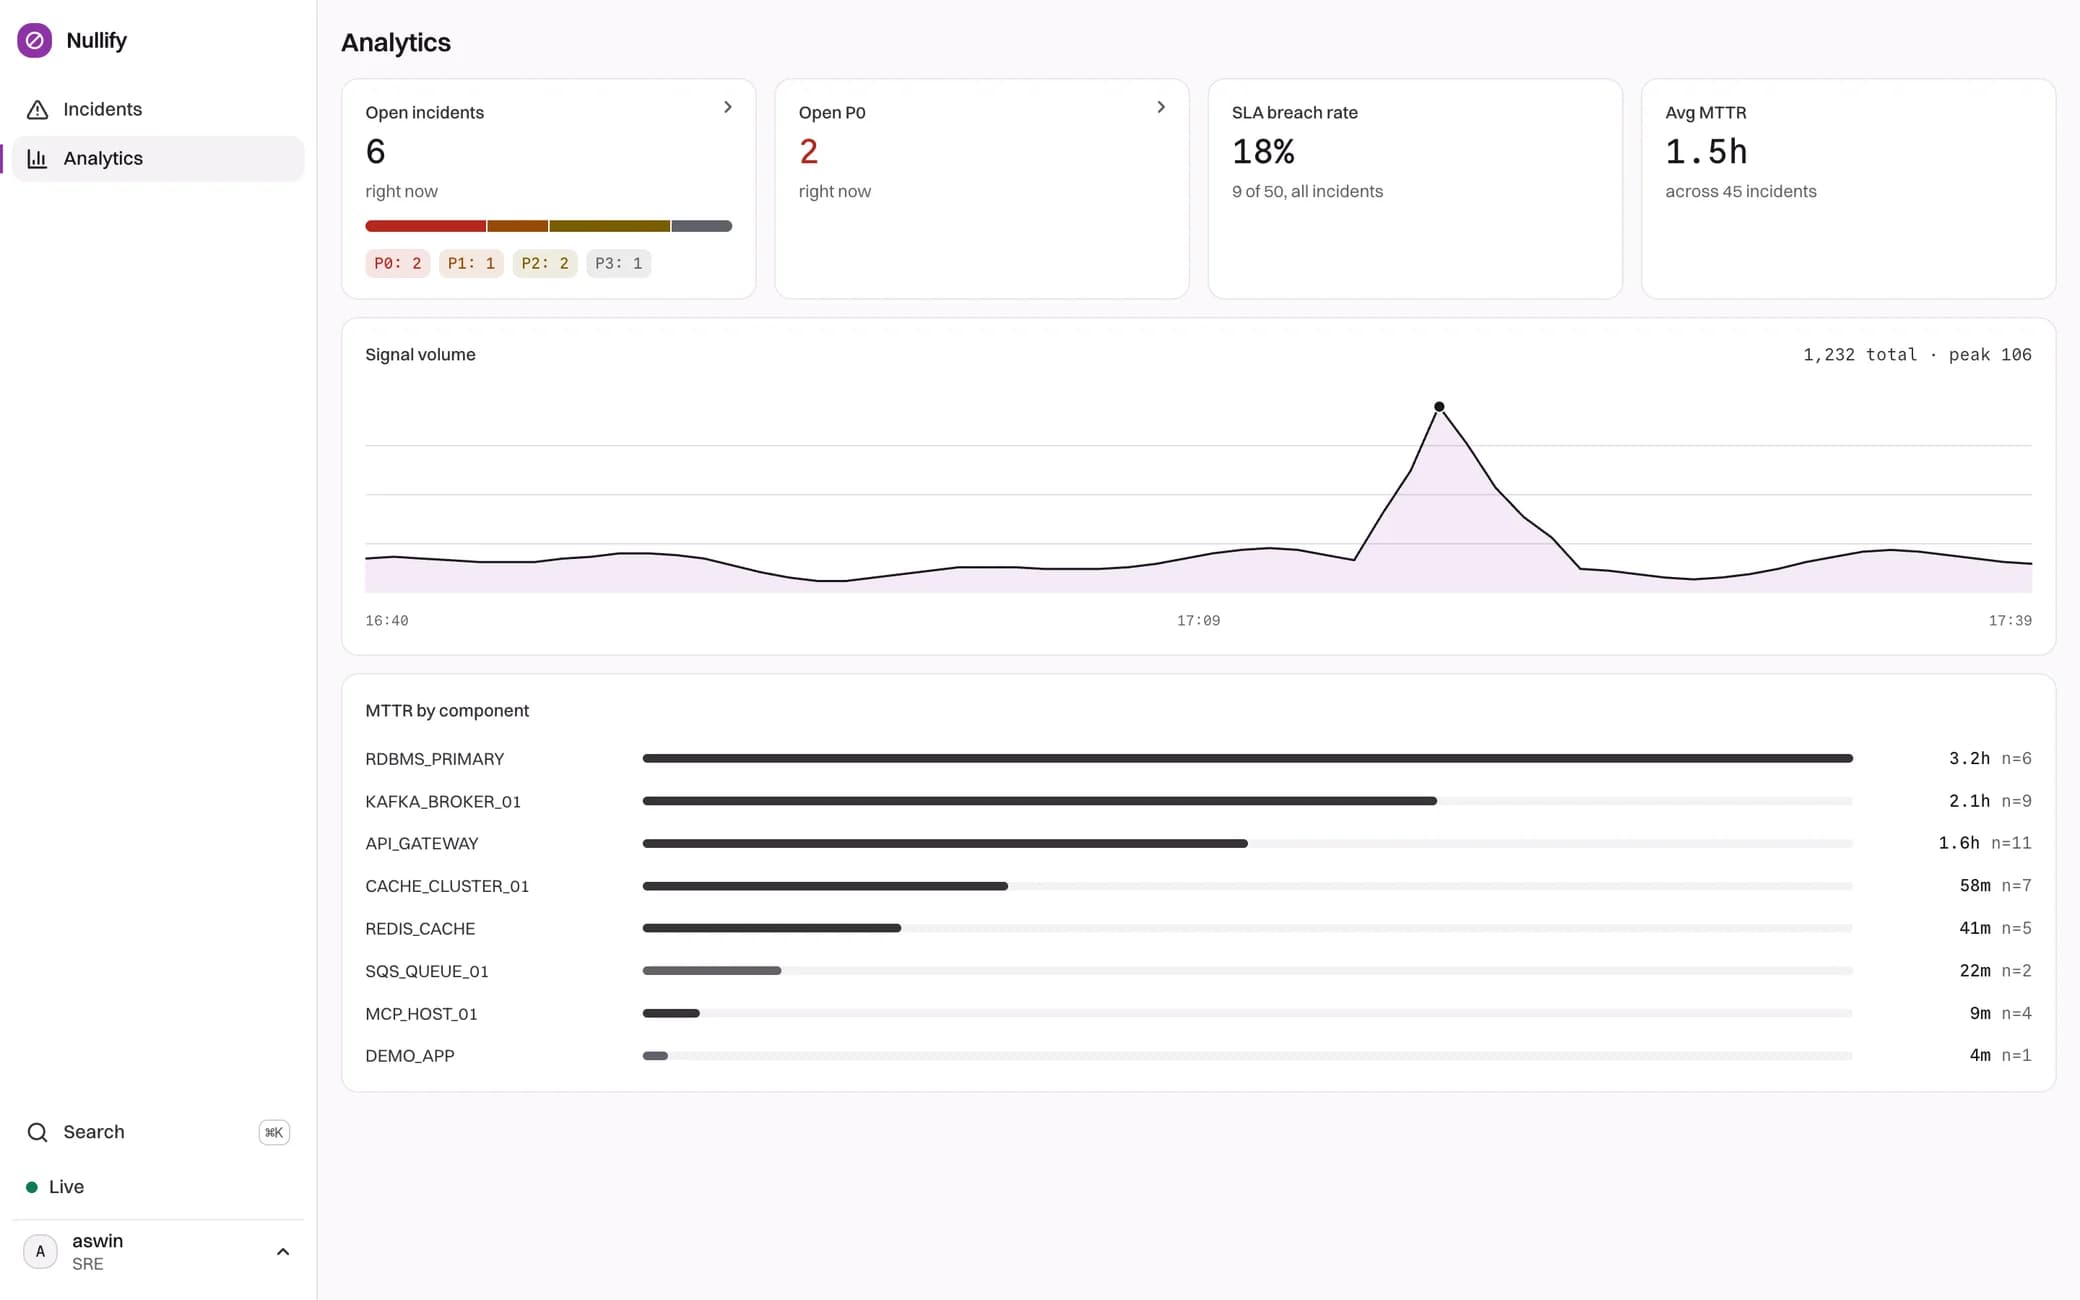
Task: Click the P3: 1 badge
Action: pyautogui.click(x=618, y=263)
